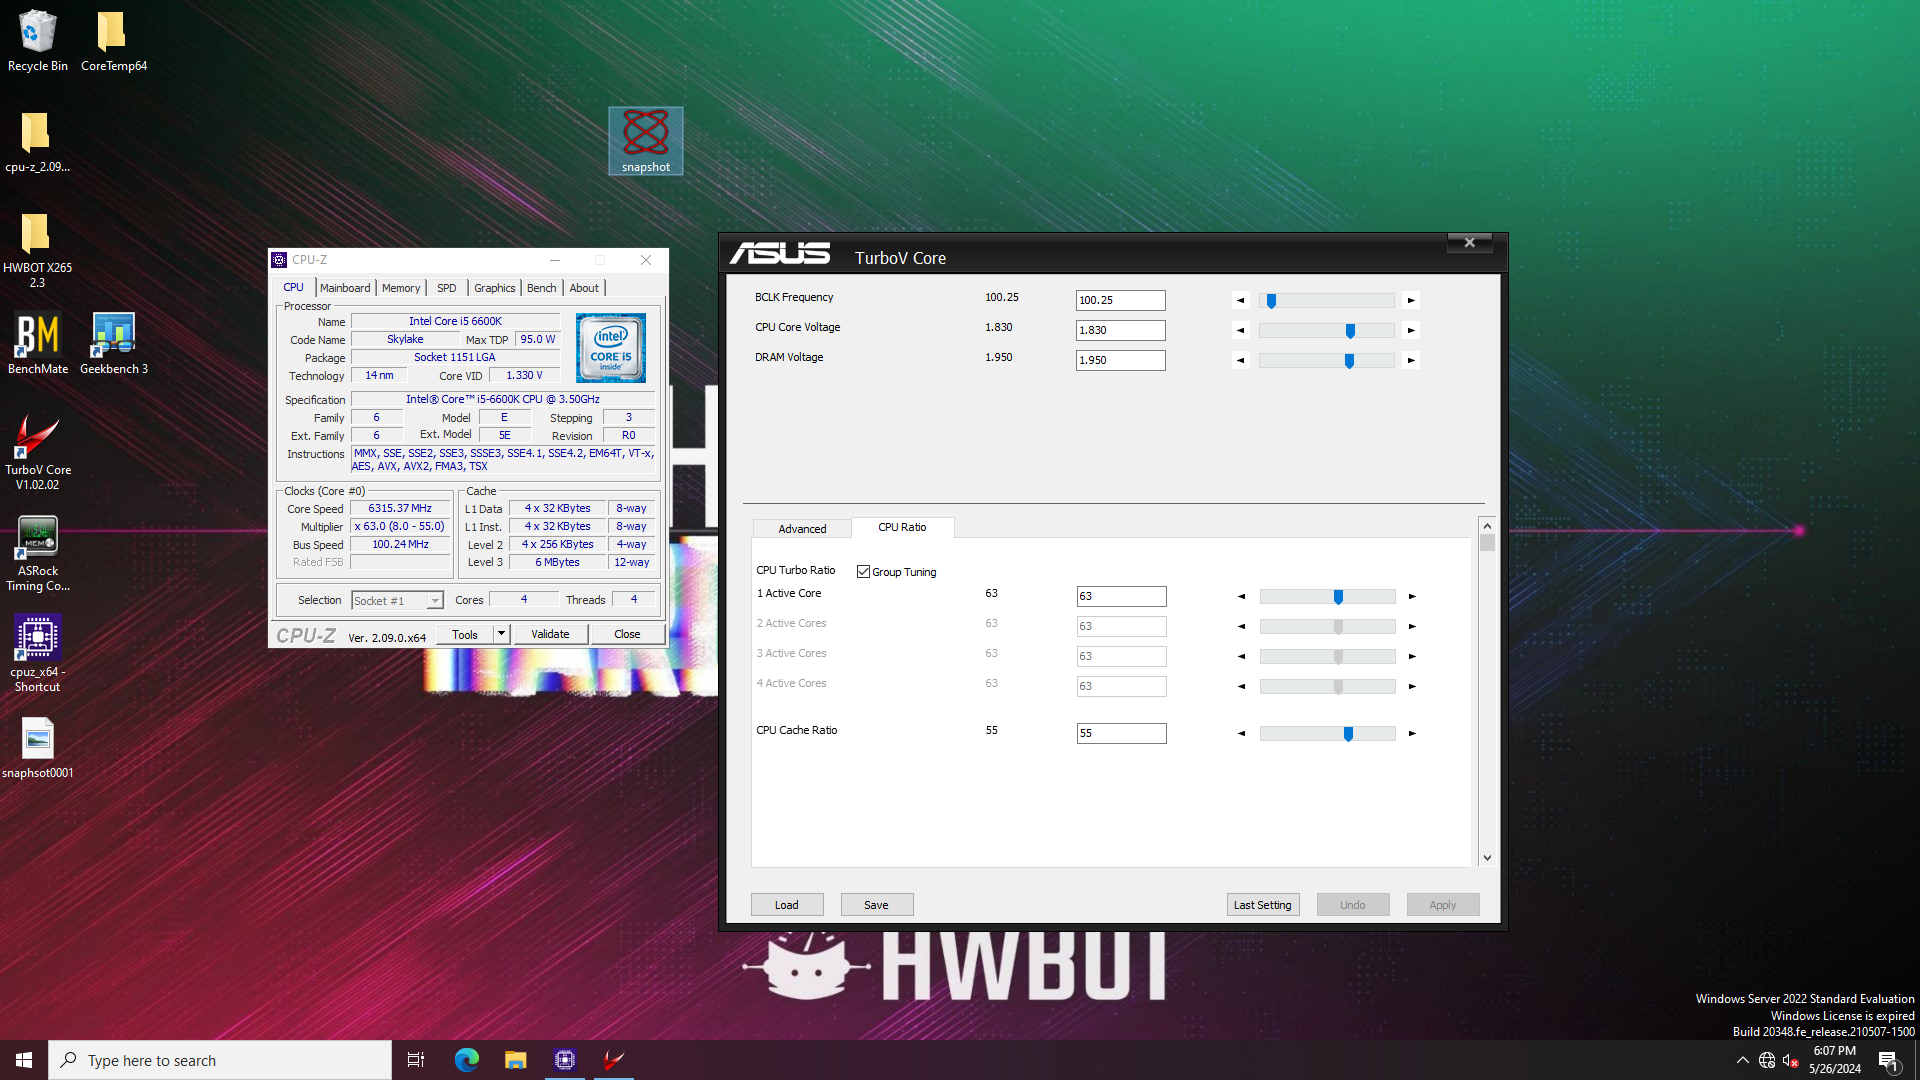Open network status tray icon

click(1767, 1060)
